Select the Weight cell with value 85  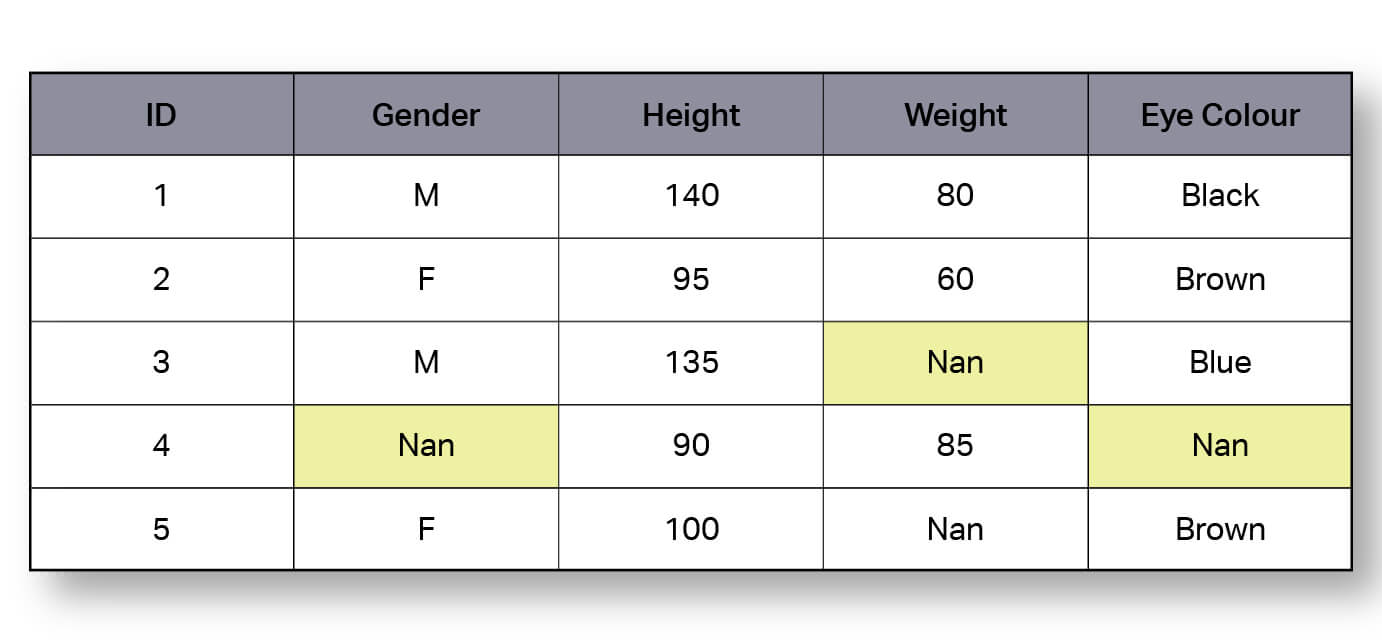coord(955,446)
